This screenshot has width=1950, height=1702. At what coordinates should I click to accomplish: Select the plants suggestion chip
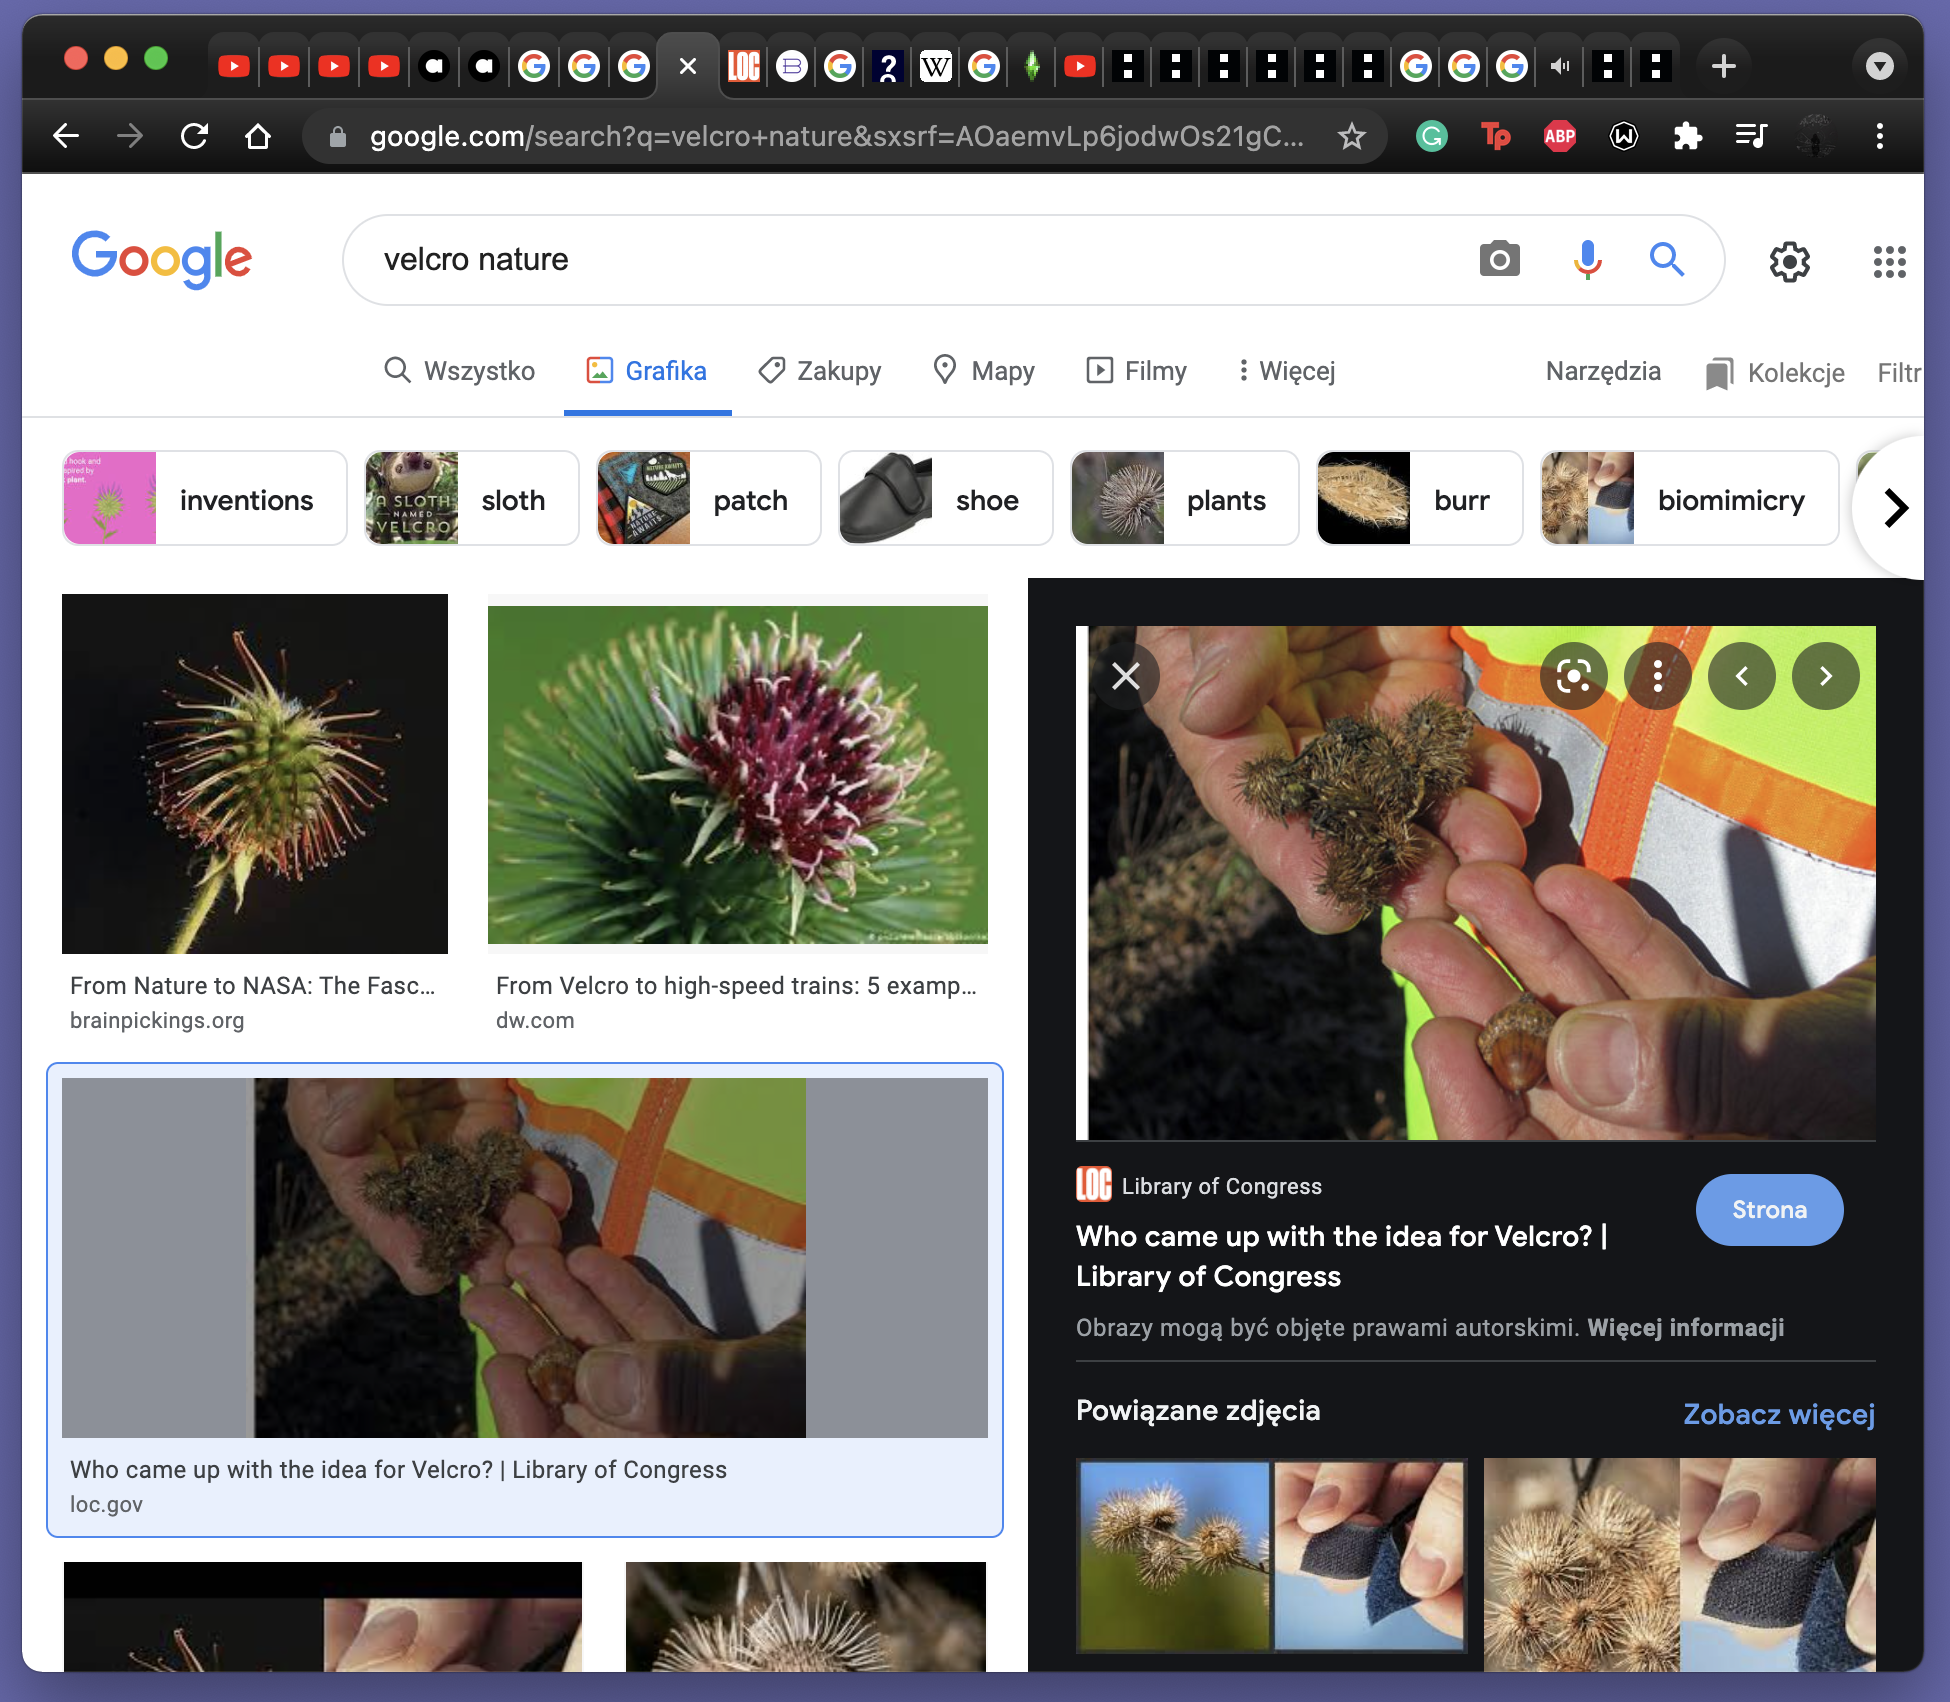1184,498
